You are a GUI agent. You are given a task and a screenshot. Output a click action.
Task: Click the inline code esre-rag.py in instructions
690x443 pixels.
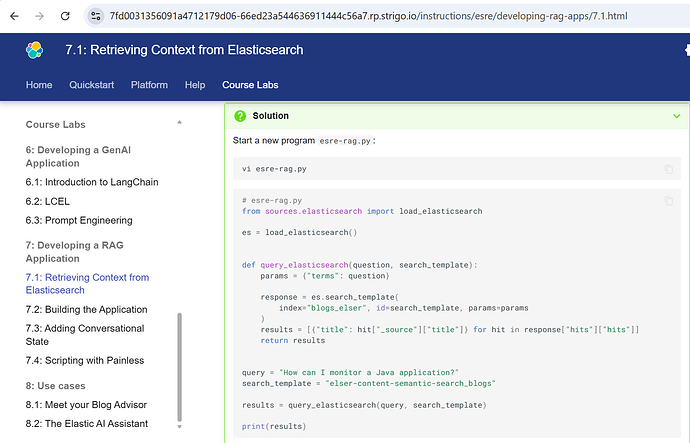click(x=345, y=141)
